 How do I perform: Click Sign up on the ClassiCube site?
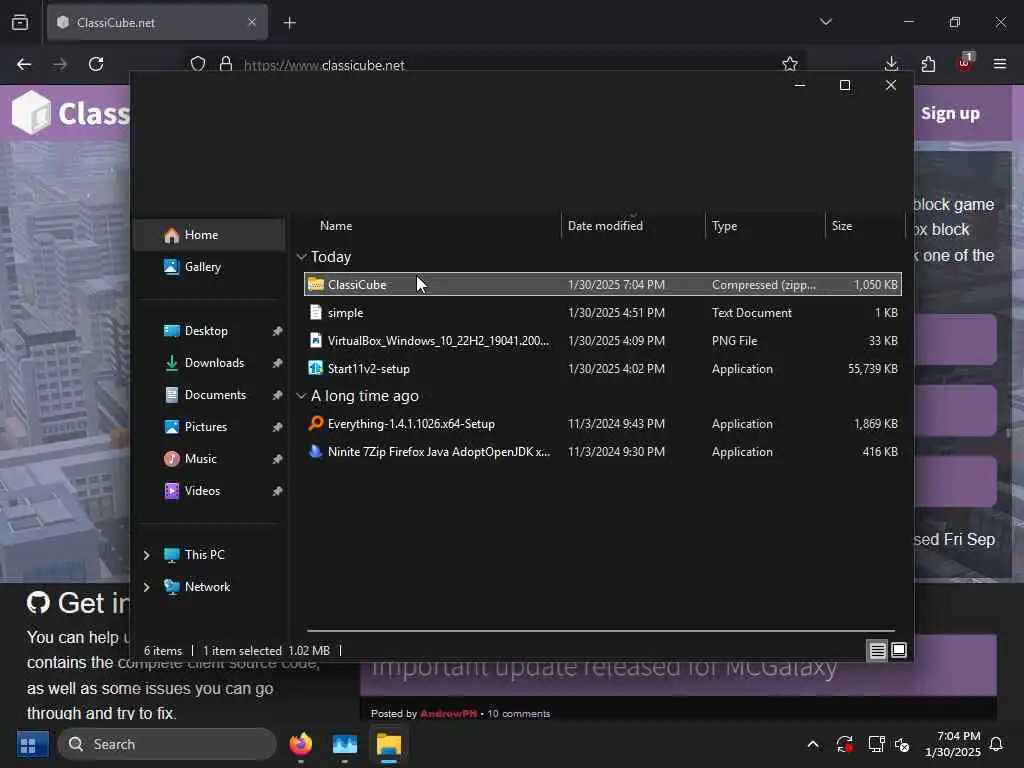click(x=950, y=113)
